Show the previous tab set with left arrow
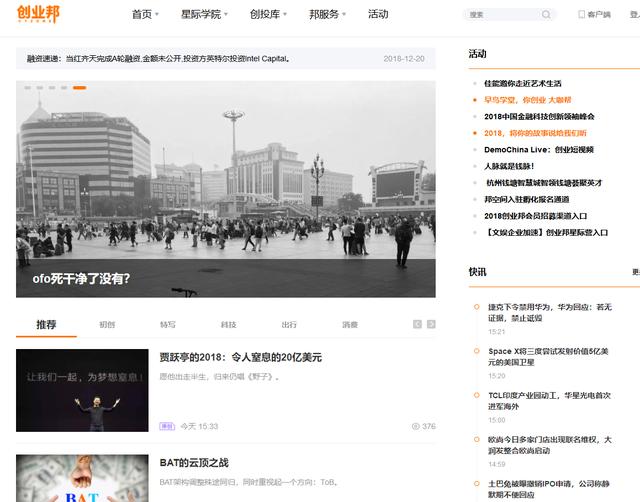This screenshot has height=502, width=640. pos(417,324)
